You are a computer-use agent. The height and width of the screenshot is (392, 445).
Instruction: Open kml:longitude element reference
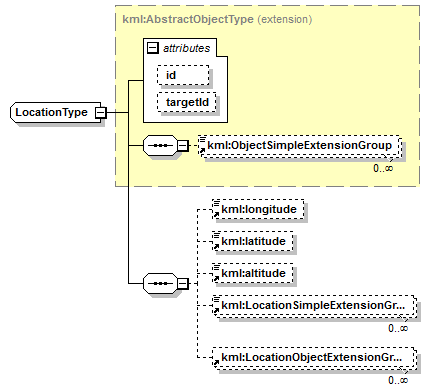click(x=258, y=209)
